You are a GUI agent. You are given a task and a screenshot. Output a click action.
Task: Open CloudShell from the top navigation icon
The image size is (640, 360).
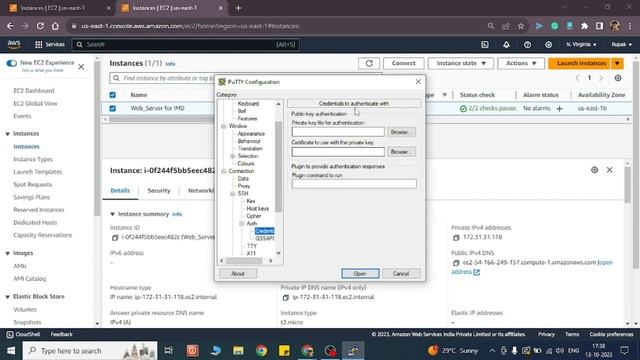tap(484, 44)
